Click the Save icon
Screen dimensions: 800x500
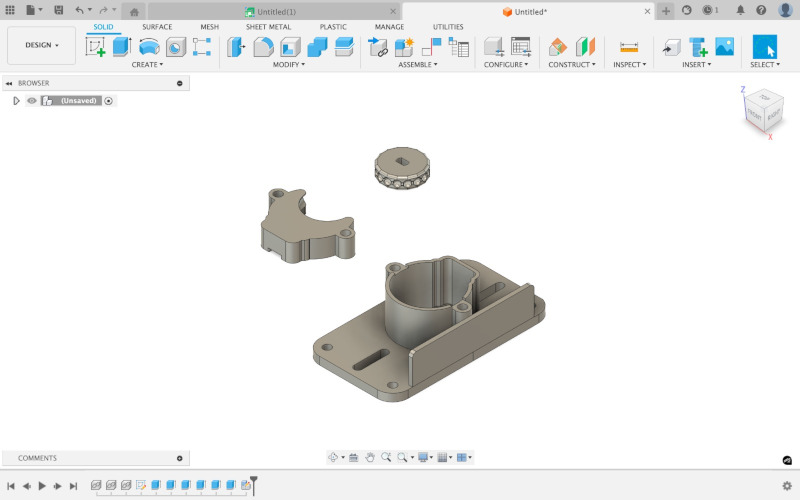[59, 10]
